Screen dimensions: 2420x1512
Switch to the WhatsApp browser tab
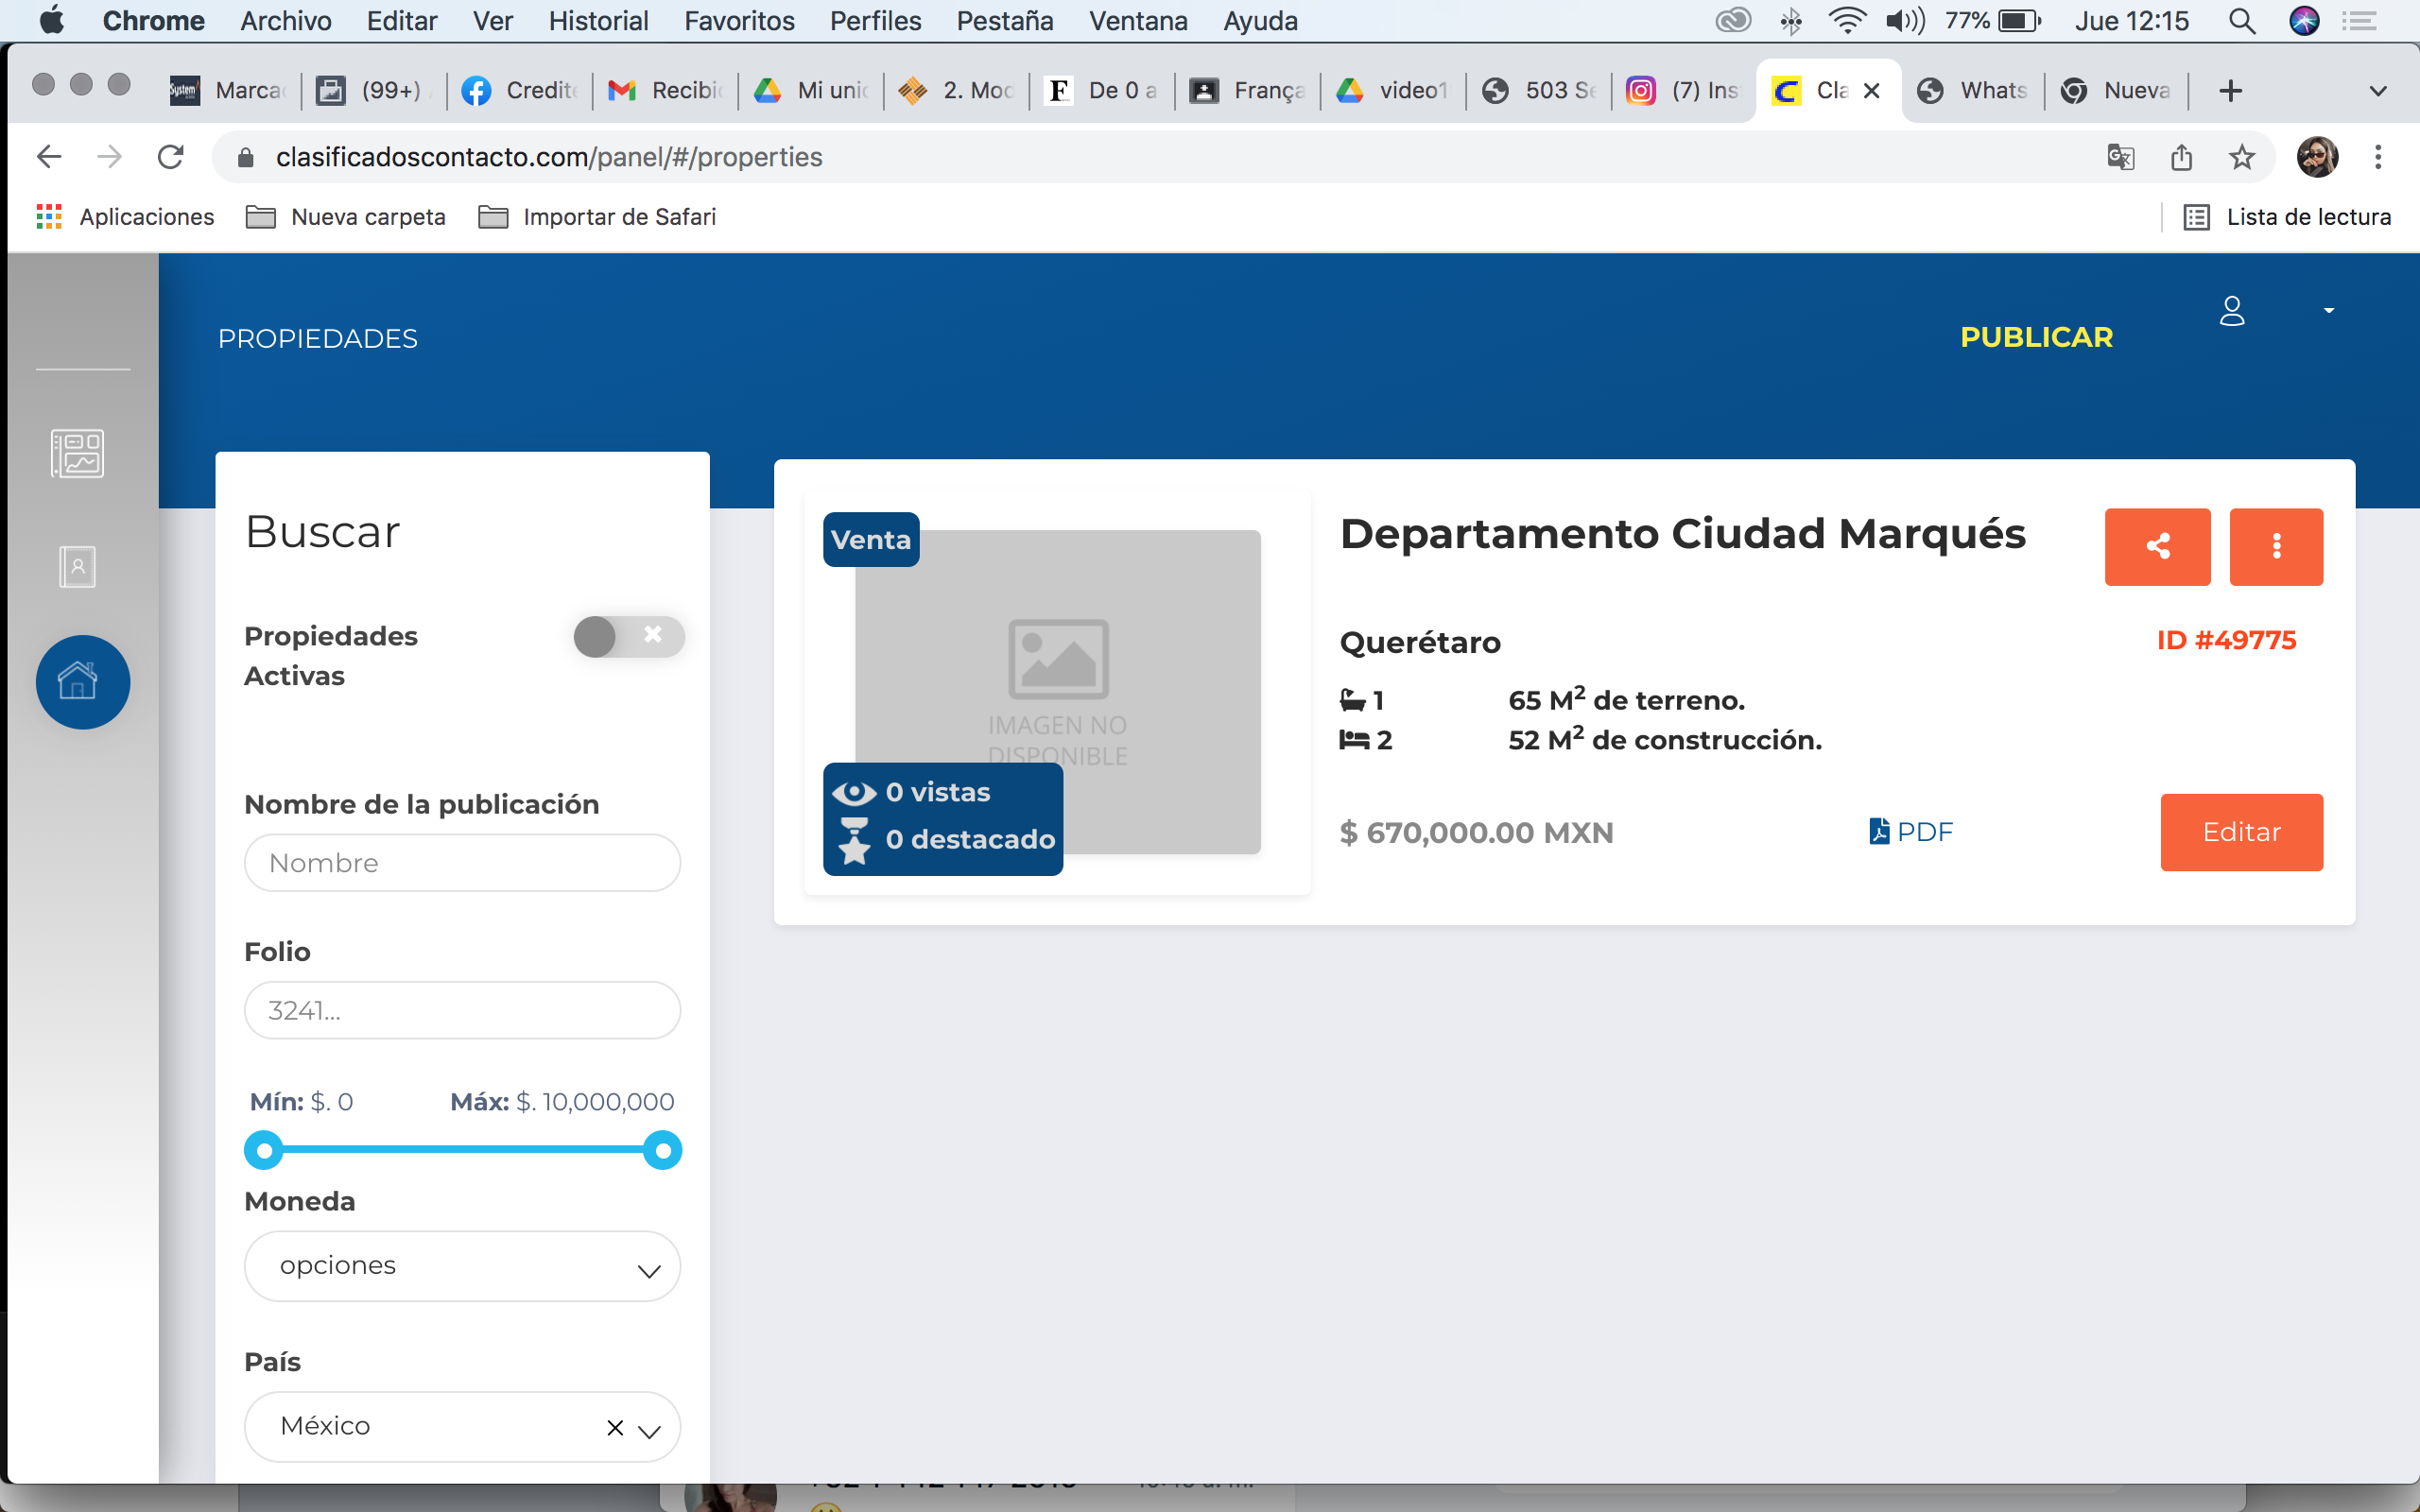(x=1974, y=91)
